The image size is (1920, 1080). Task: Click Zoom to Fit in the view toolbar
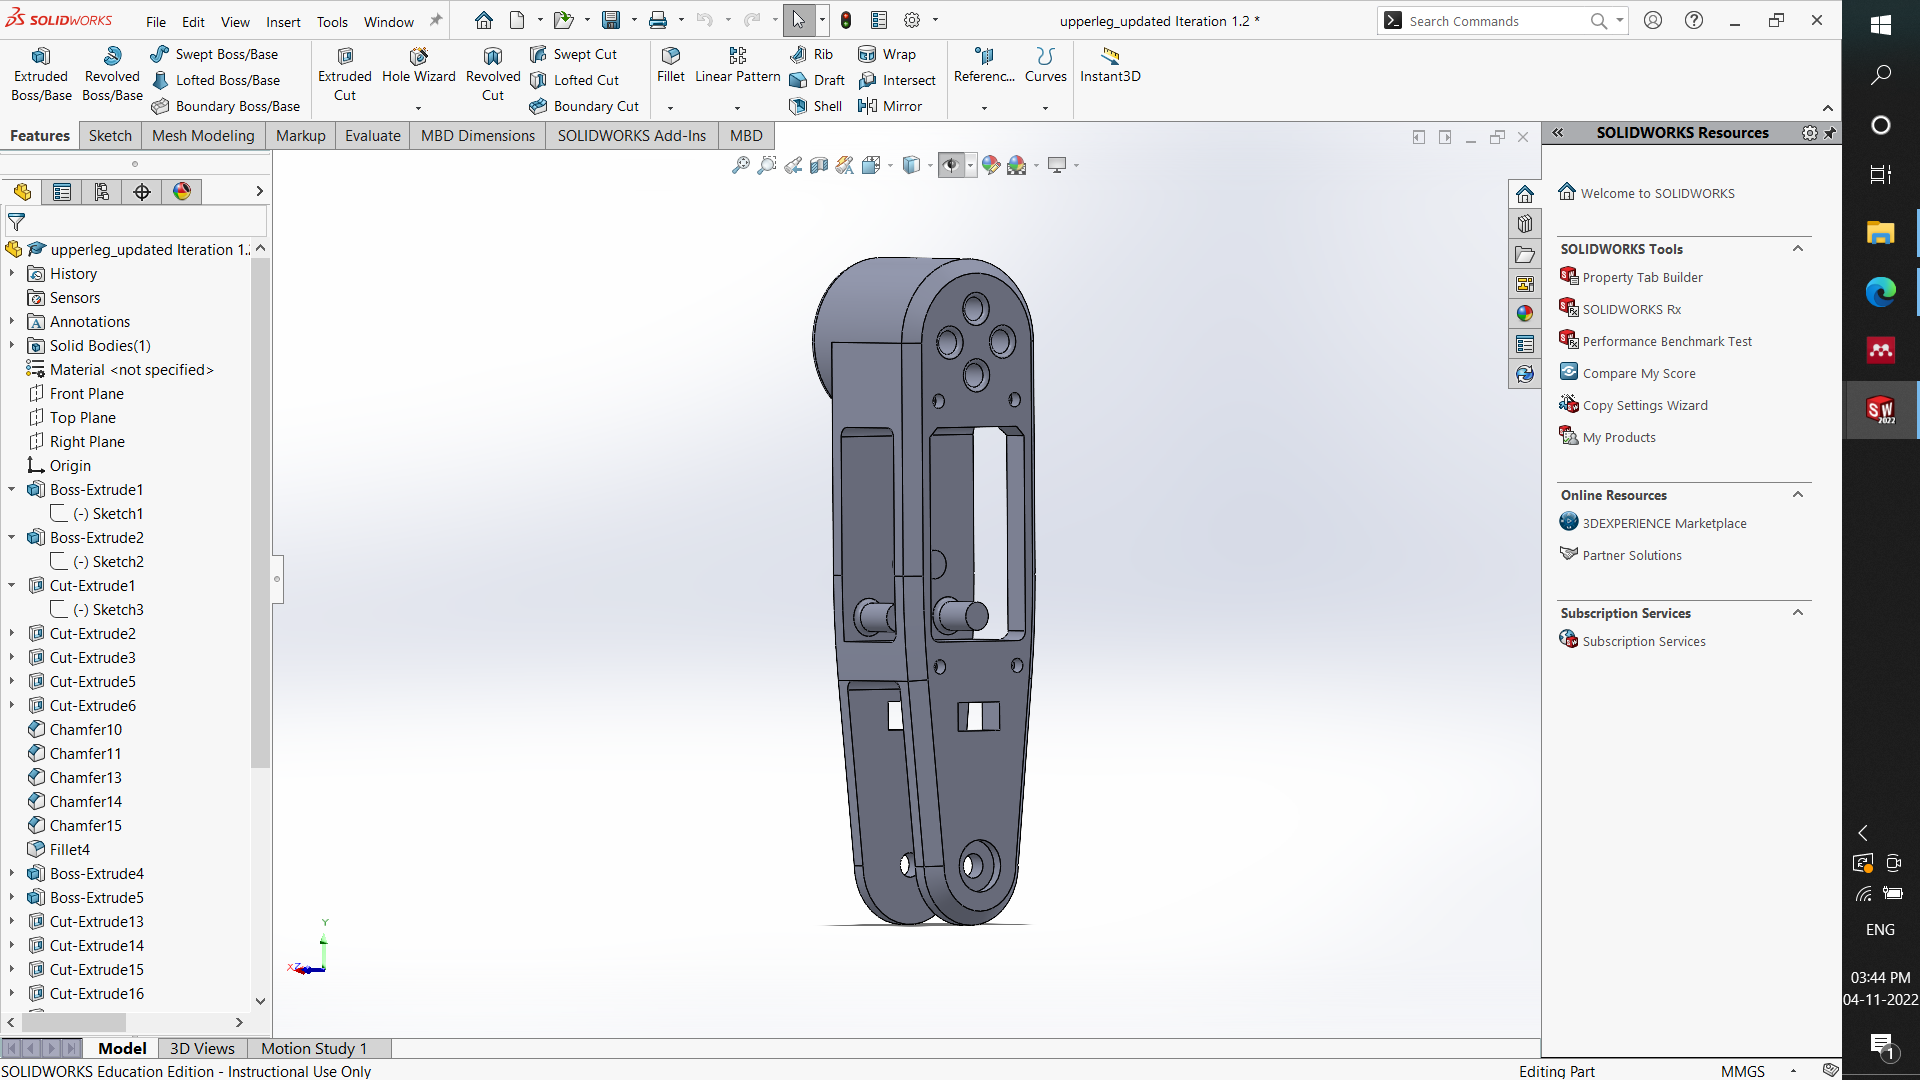[x=741, y=165]
